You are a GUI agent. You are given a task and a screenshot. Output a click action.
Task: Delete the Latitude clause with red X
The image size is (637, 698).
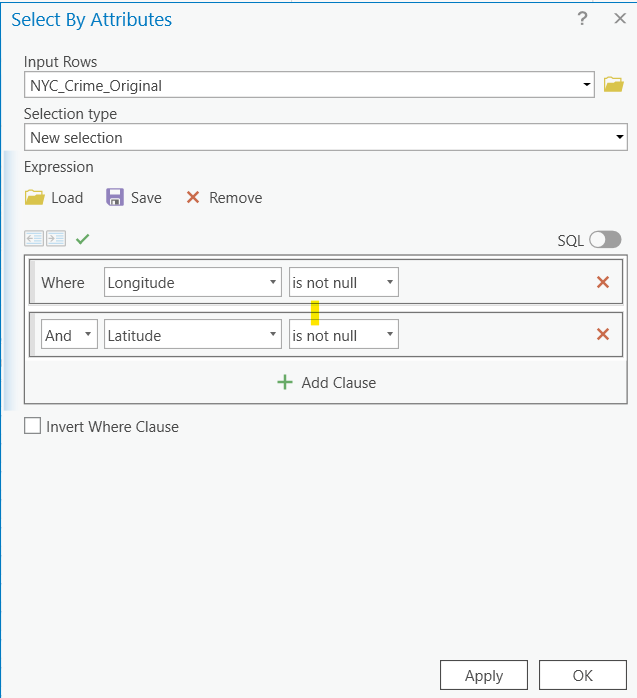coord(603,335)
